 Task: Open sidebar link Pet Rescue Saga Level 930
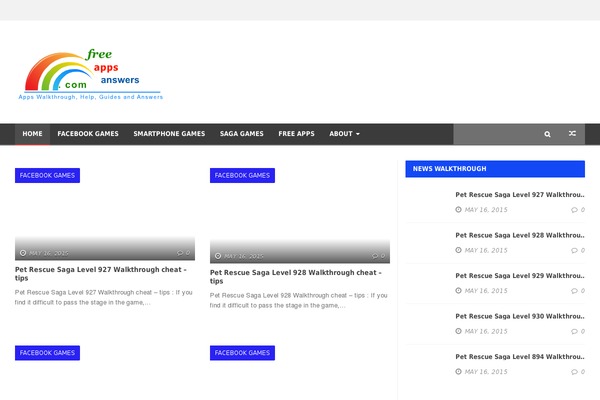[x=520, y=316]
